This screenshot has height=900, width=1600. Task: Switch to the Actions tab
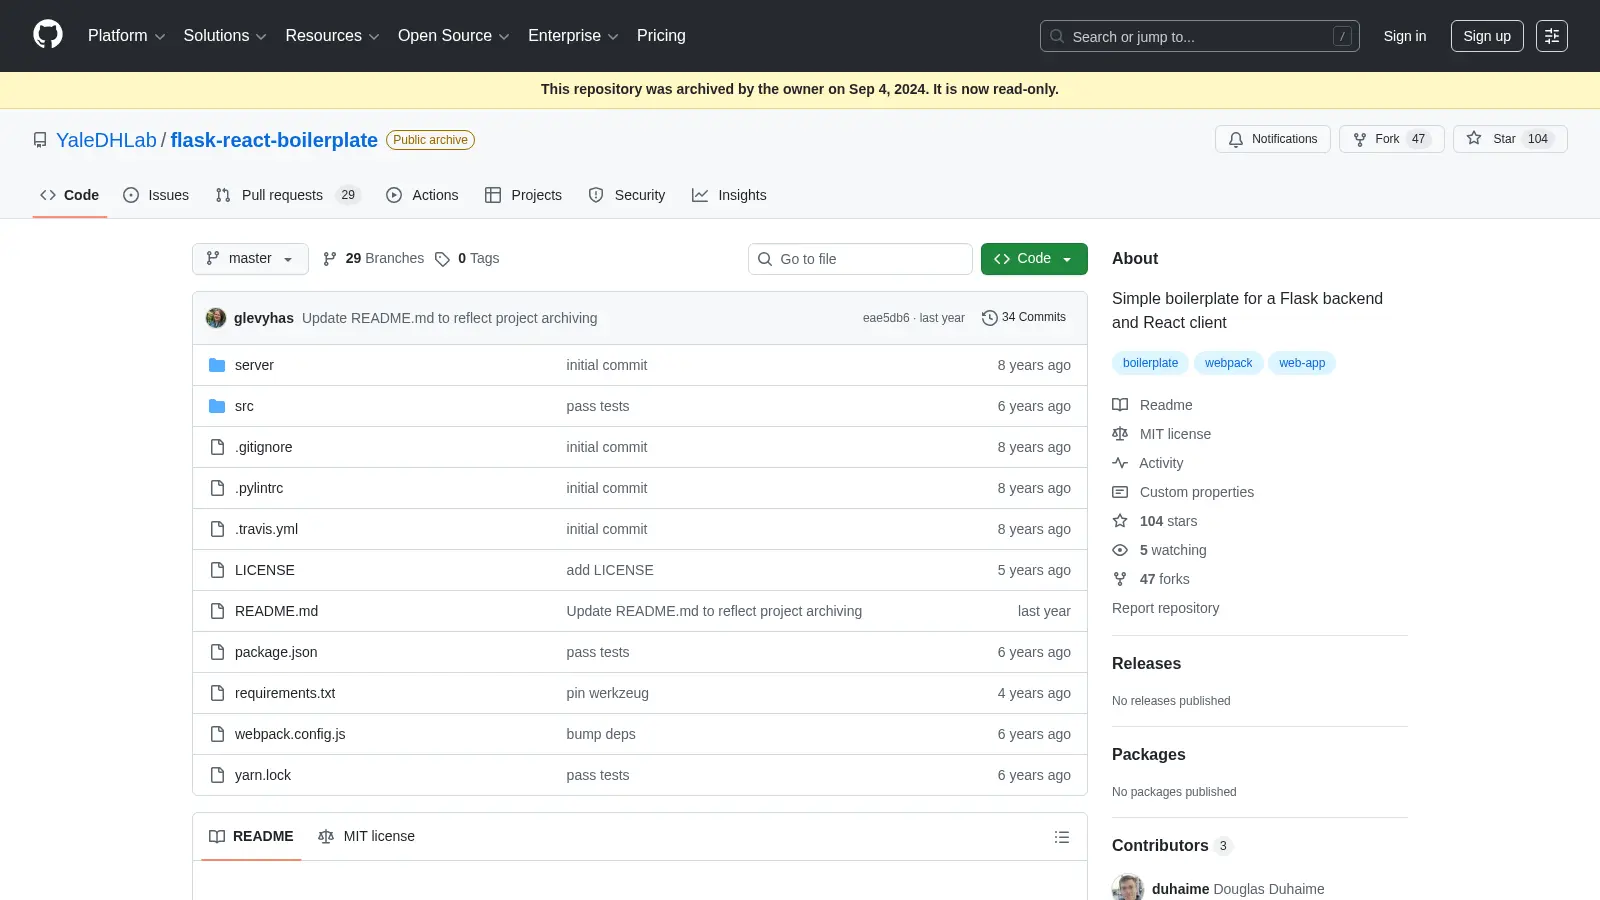coord(422,195)
